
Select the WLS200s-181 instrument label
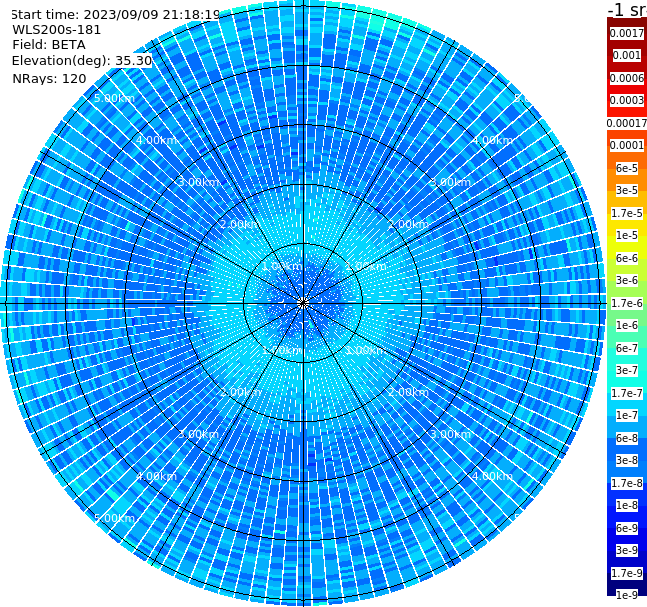tap(57, 30)
